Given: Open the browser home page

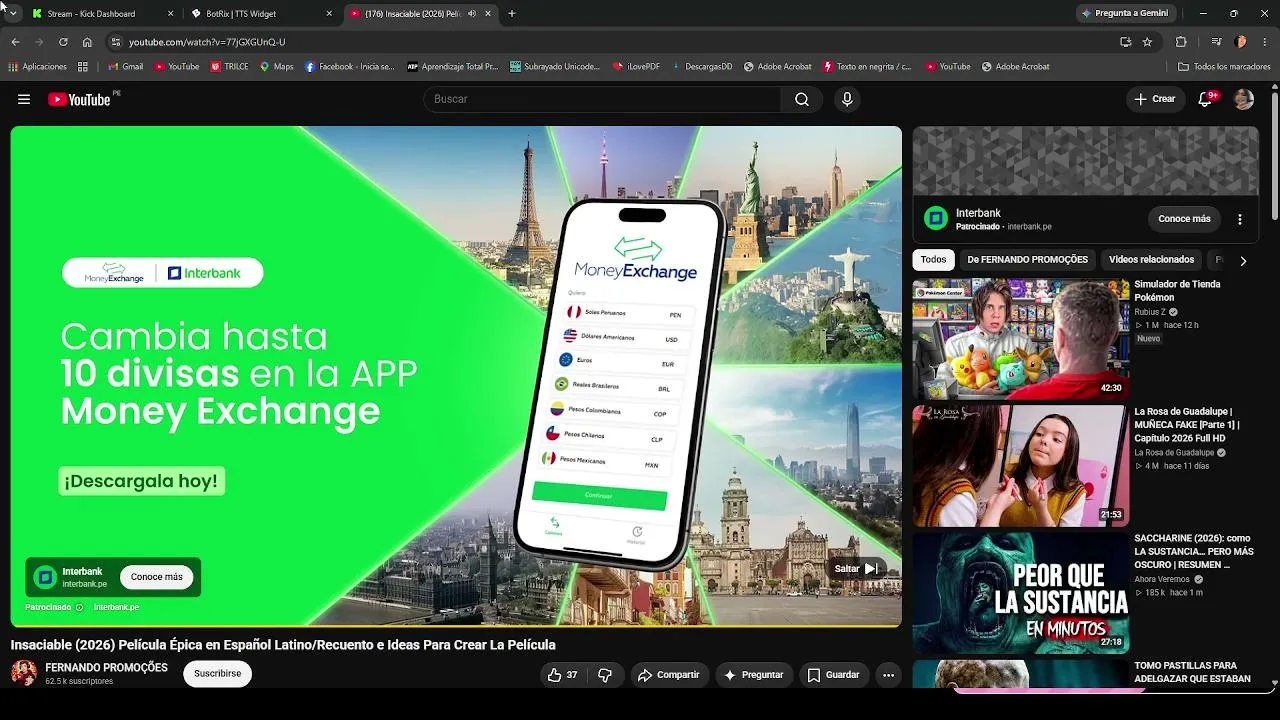Looking at the screenshot, I should click(87, 42).
